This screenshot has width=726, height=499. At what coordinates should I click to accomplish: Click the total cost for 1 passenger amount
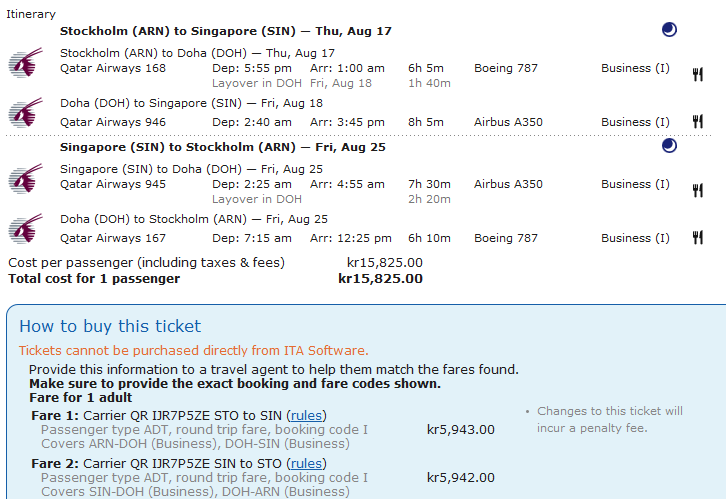(380, 278)
